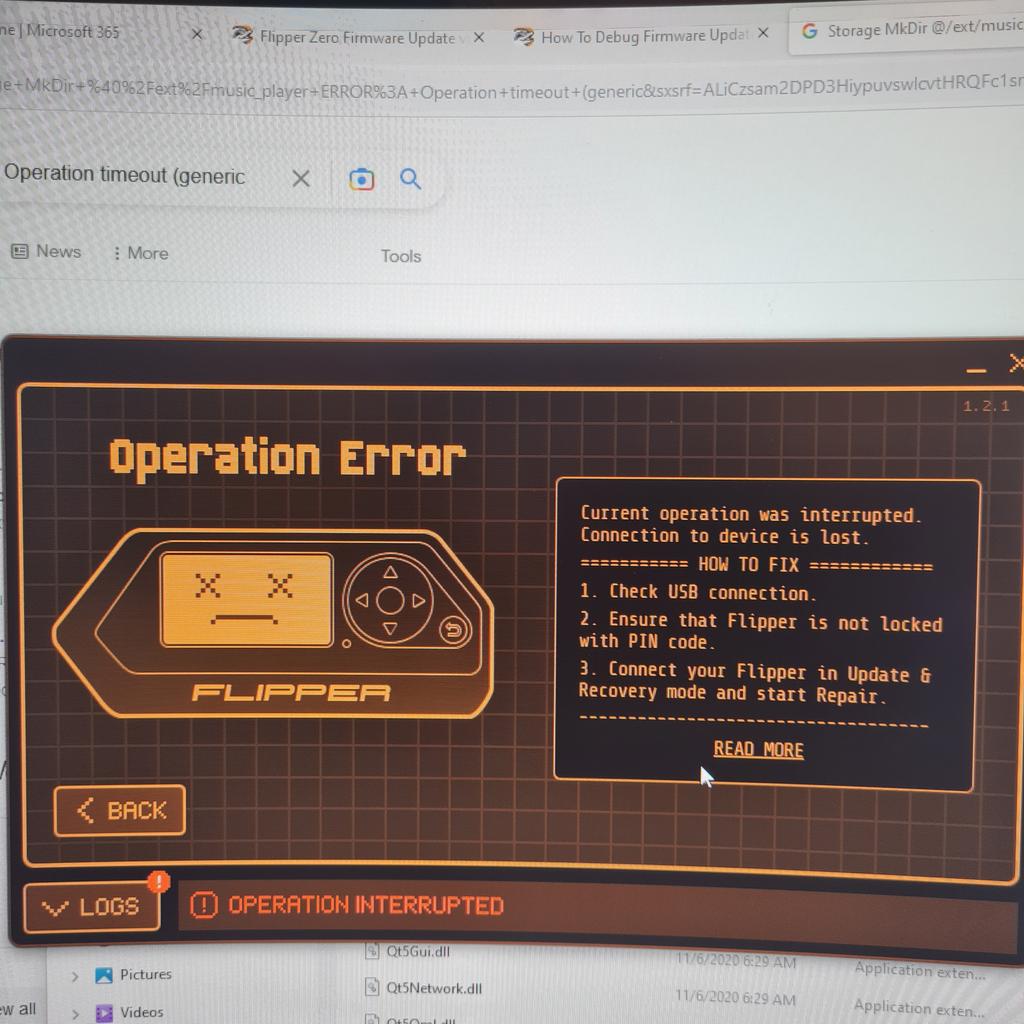This screenshot has width=1024, height=1024.
Task: Clear the search box with X icon
Action: point(300,179)
